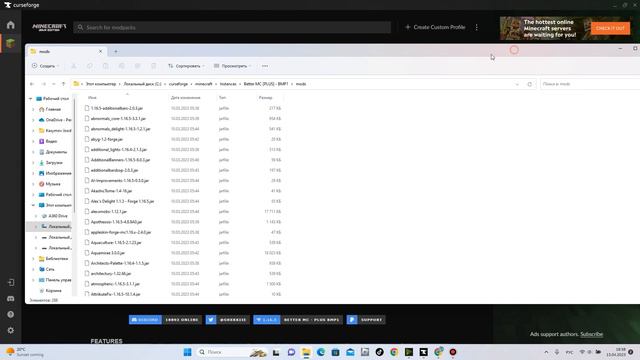Sort by the Name (Имя) column header
The width and height of the screenshot is (640, 360).
click(x=92, y=98)
